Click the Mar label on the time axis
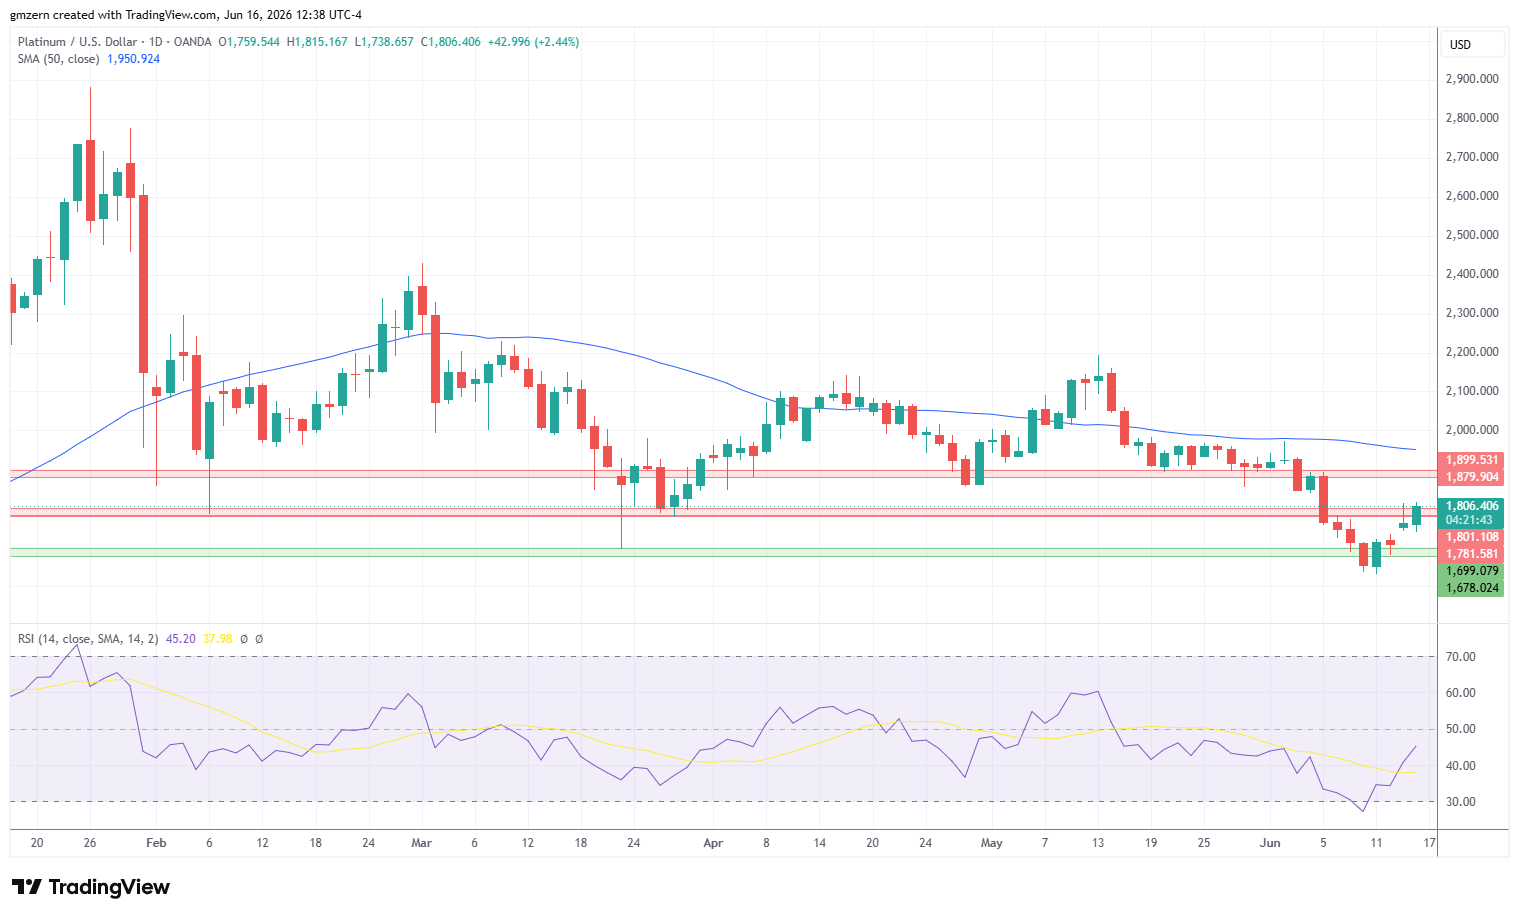The height and width of the screenshot is (917, 1519). tap(422, 843)
